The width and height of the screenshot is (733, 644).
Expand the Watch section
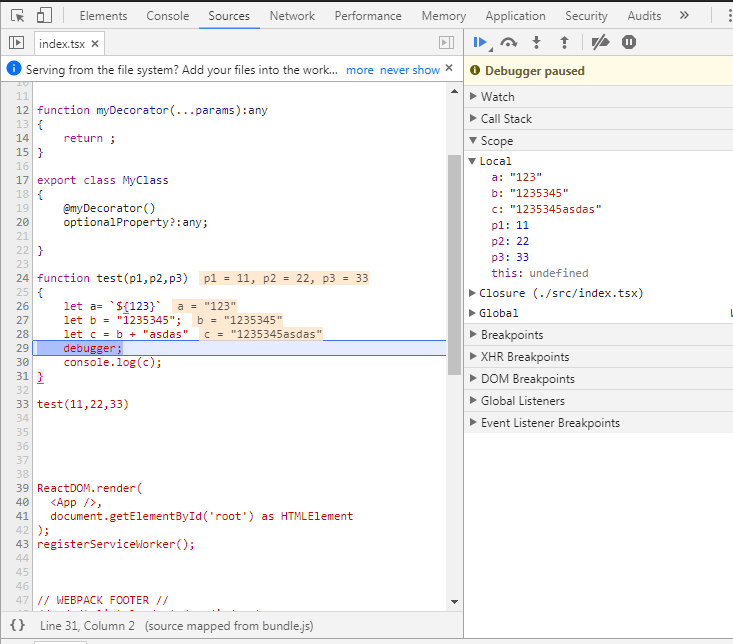[598, 97]
